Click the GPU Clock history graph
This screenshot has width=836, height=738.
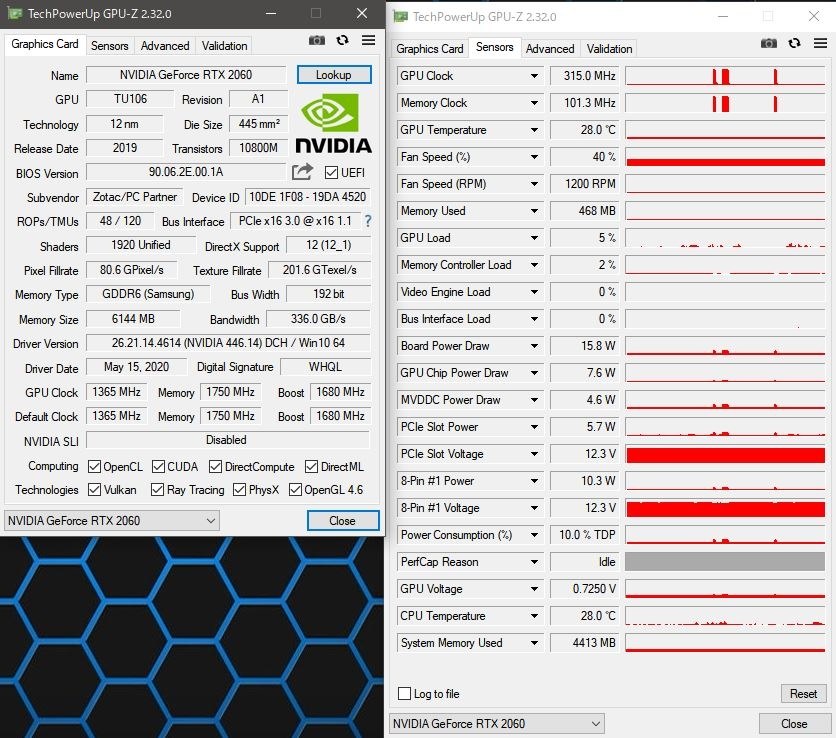point(725,76)
